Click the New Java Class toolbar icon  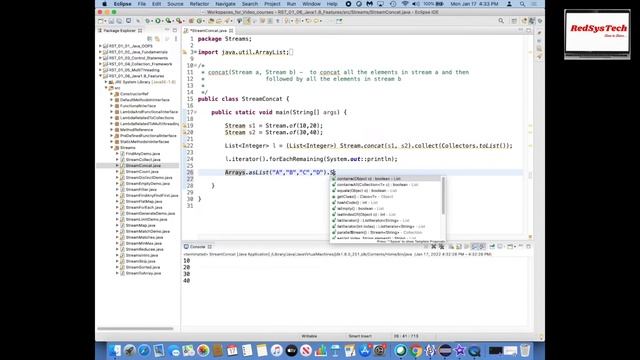(x=199, y=21)
